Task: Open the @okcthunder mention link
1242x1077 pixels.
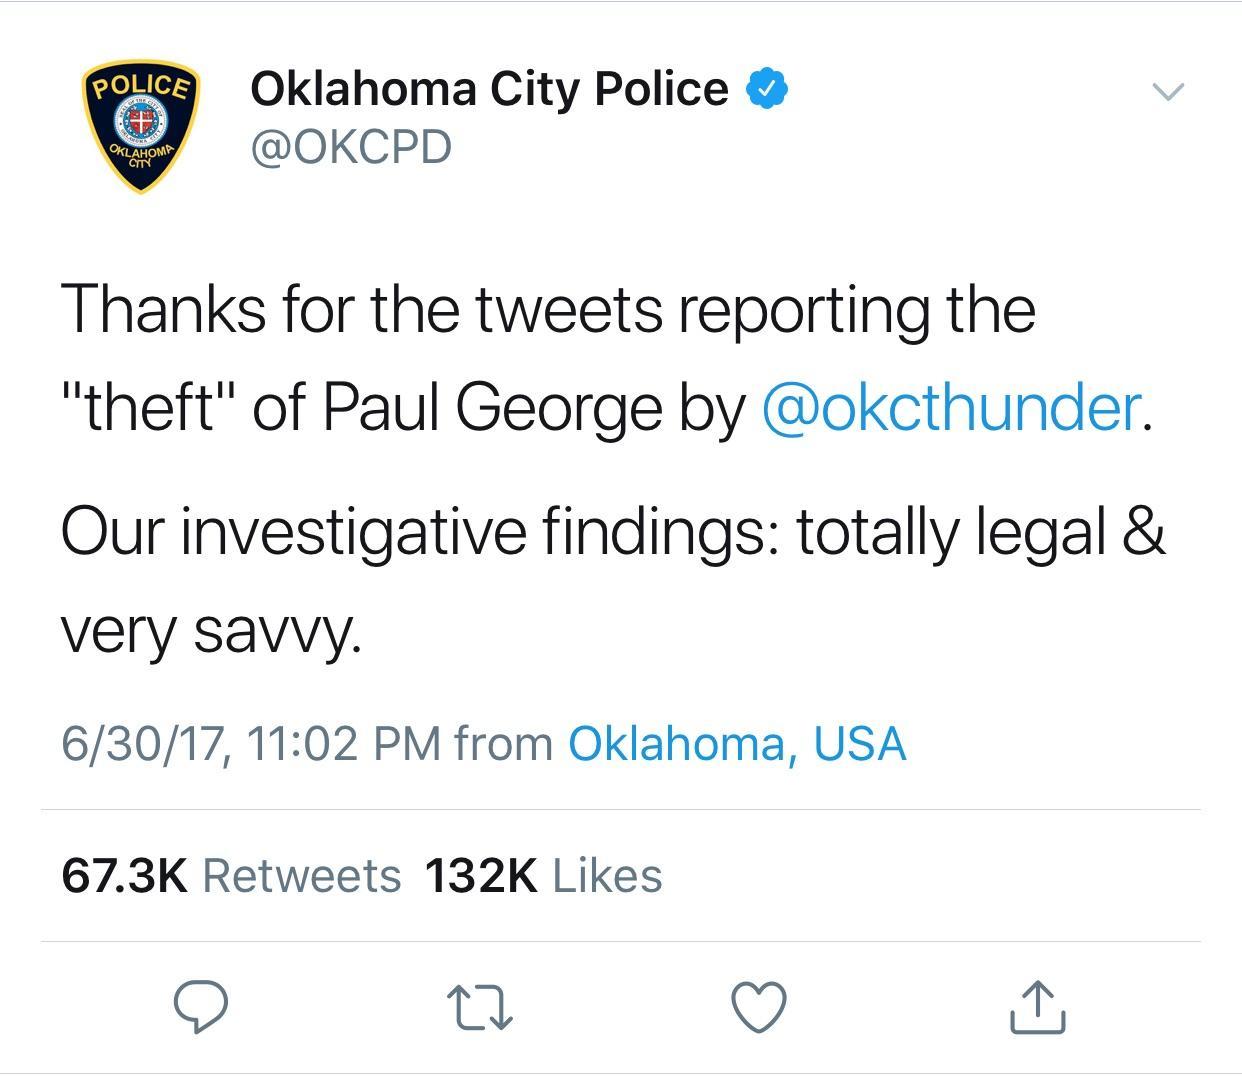Action: point(951,408)
